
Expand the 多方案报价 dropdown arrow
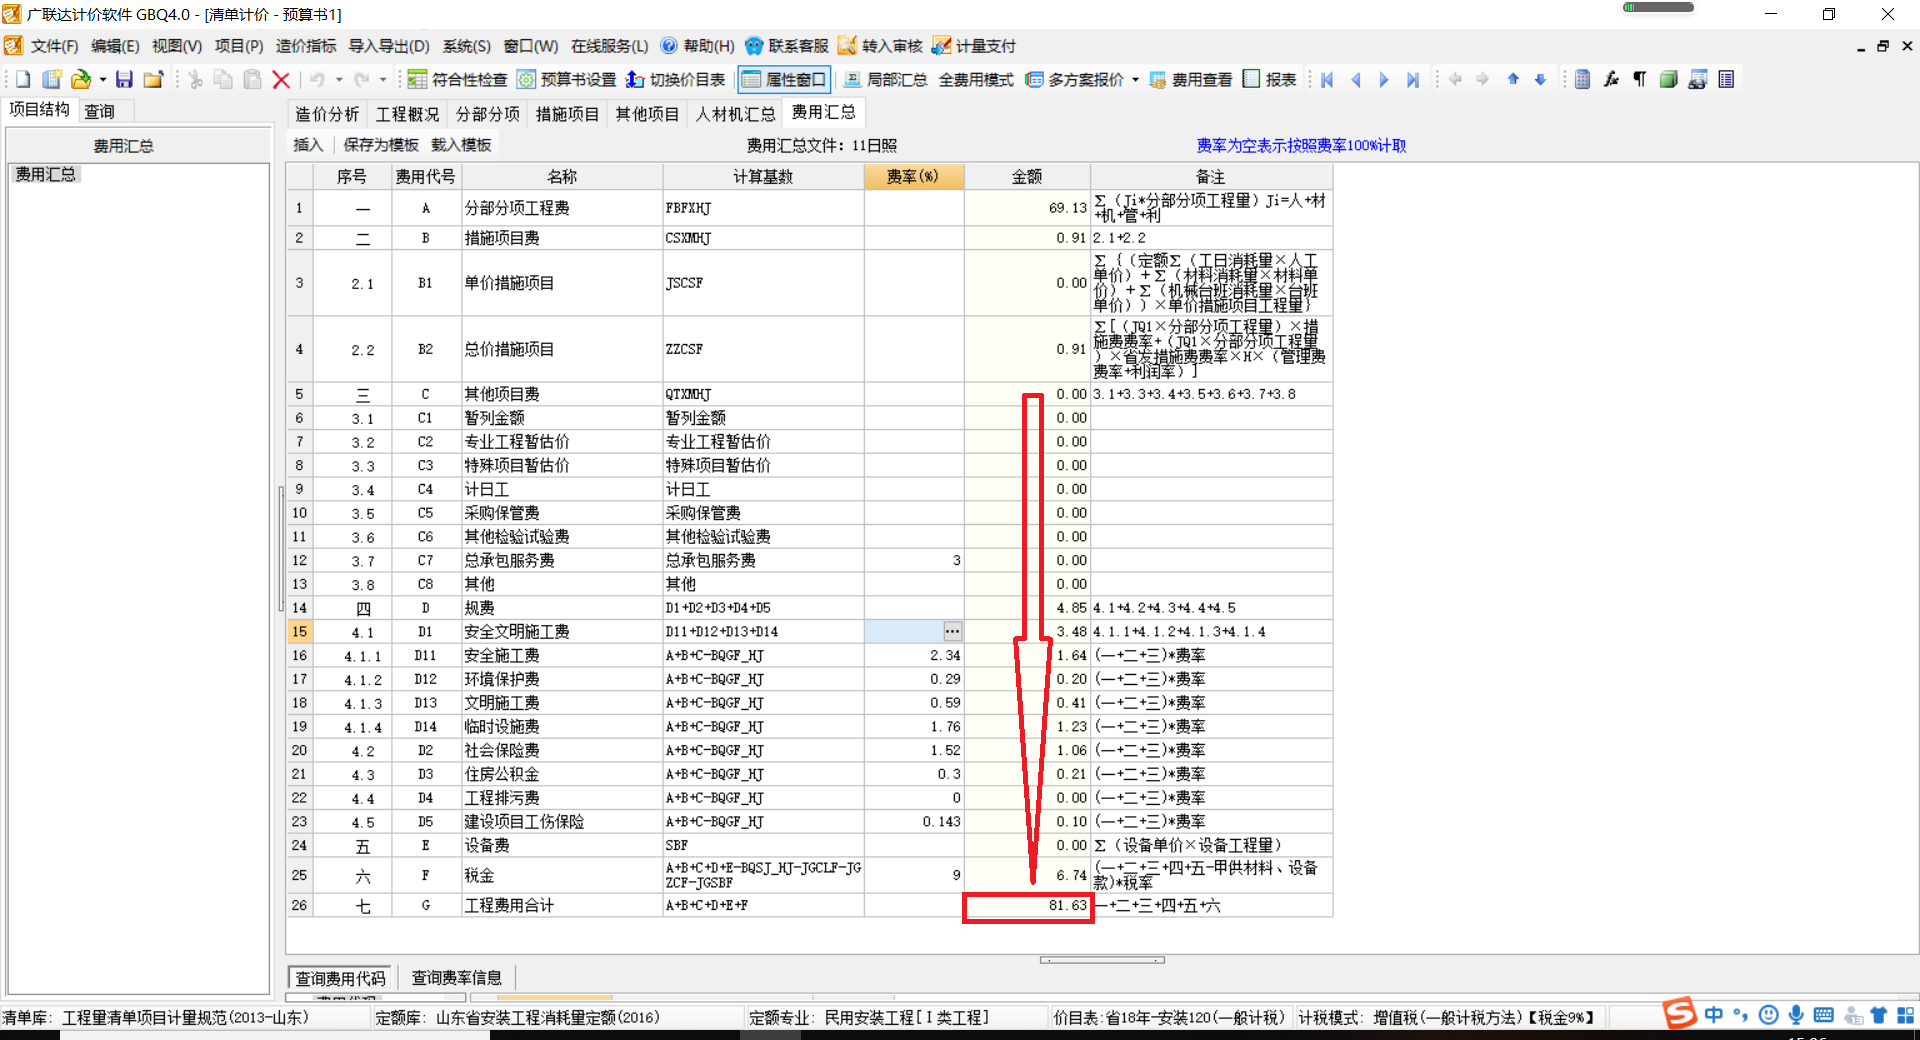1135,79
